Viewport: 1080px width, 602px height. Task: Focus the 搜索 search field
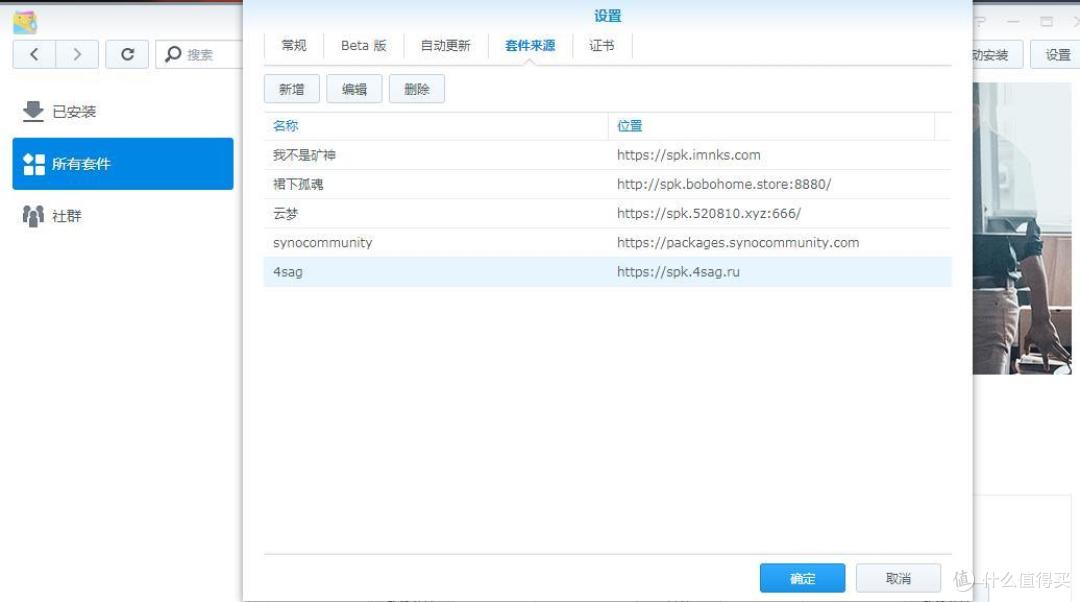point(200,54)
